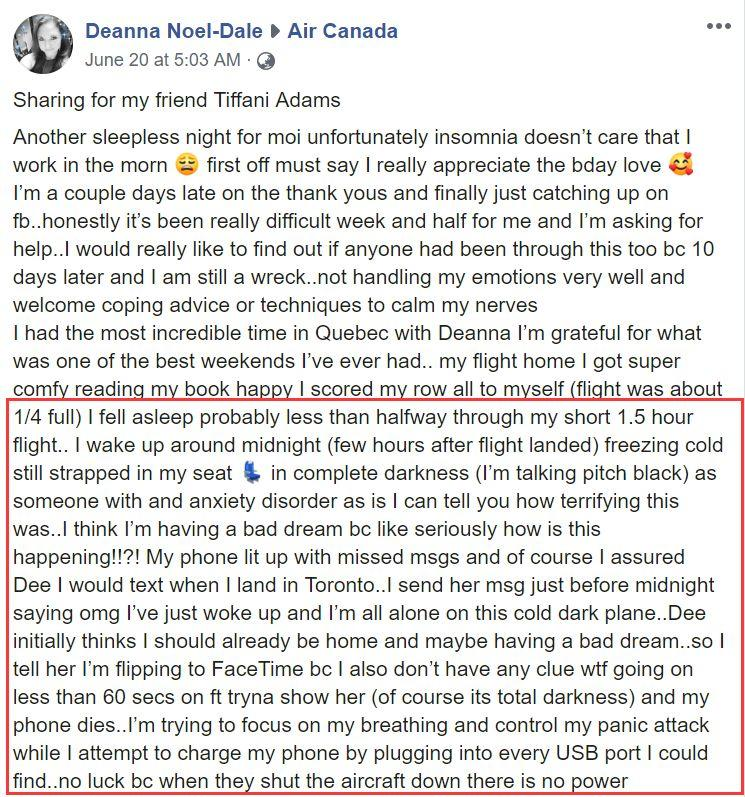Click the globe public privacy icon
The height and width of the screenshot is (797, 745).
click(266, 61)
